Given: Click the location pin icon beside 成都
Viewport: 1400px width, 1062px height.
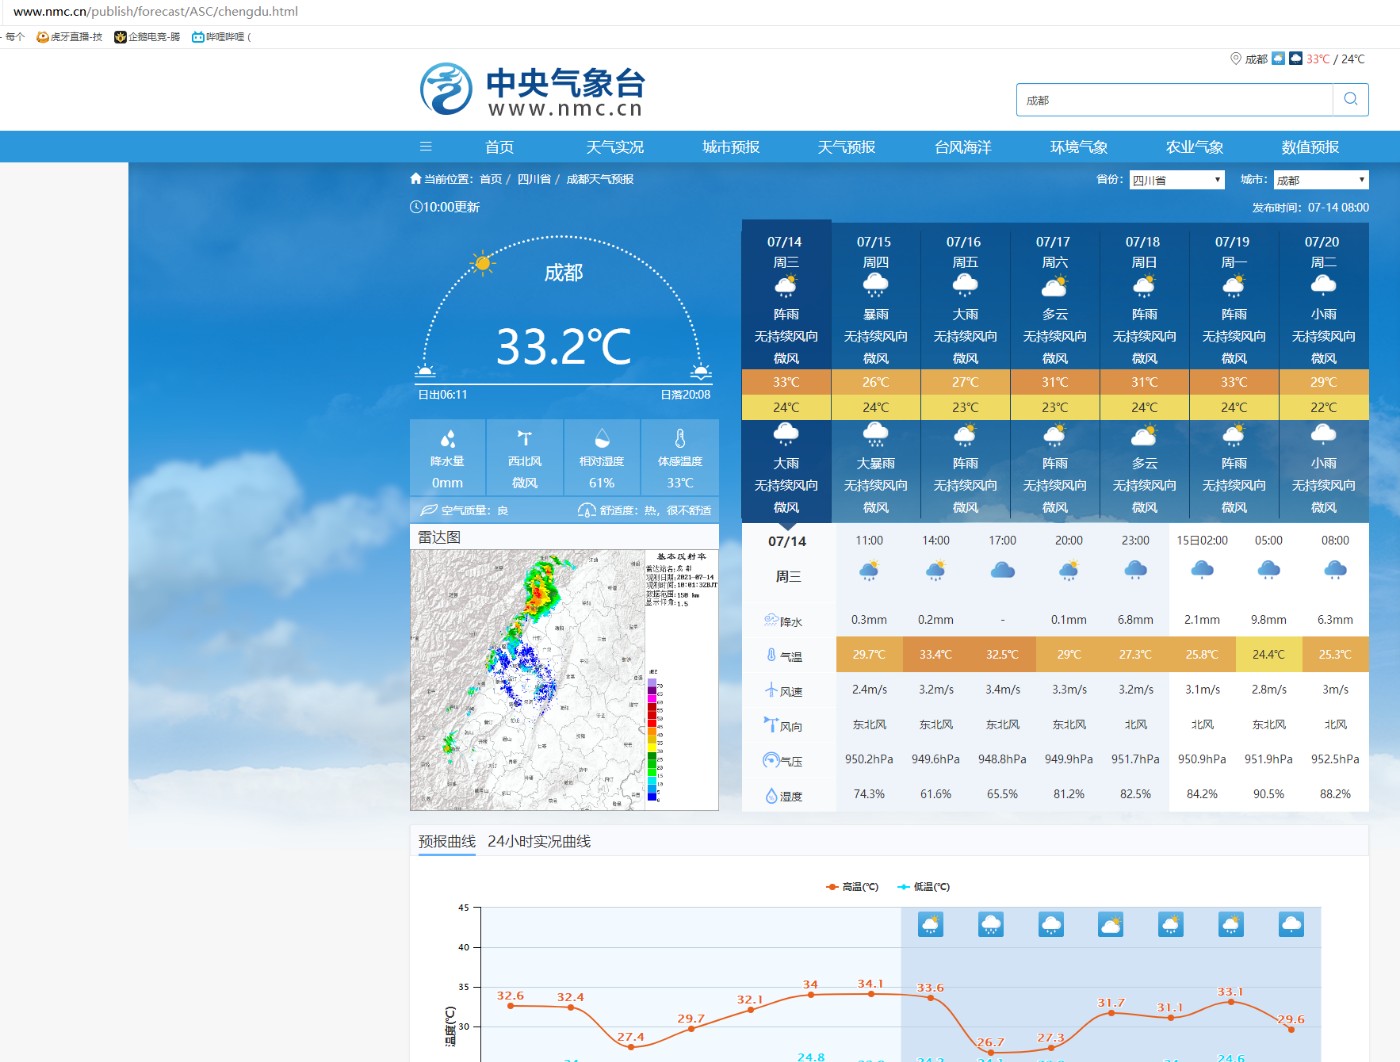Looking at the screenshot, I should [1235, 59].
